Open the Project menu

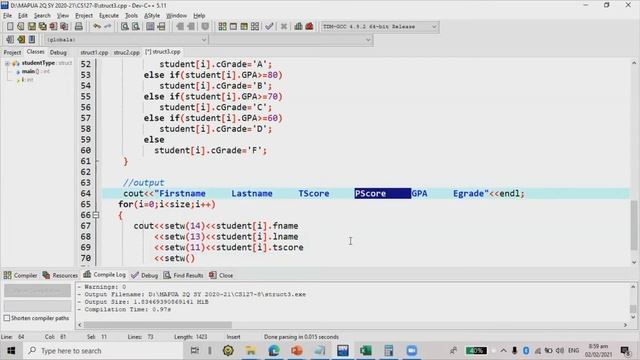pos(84,16)
